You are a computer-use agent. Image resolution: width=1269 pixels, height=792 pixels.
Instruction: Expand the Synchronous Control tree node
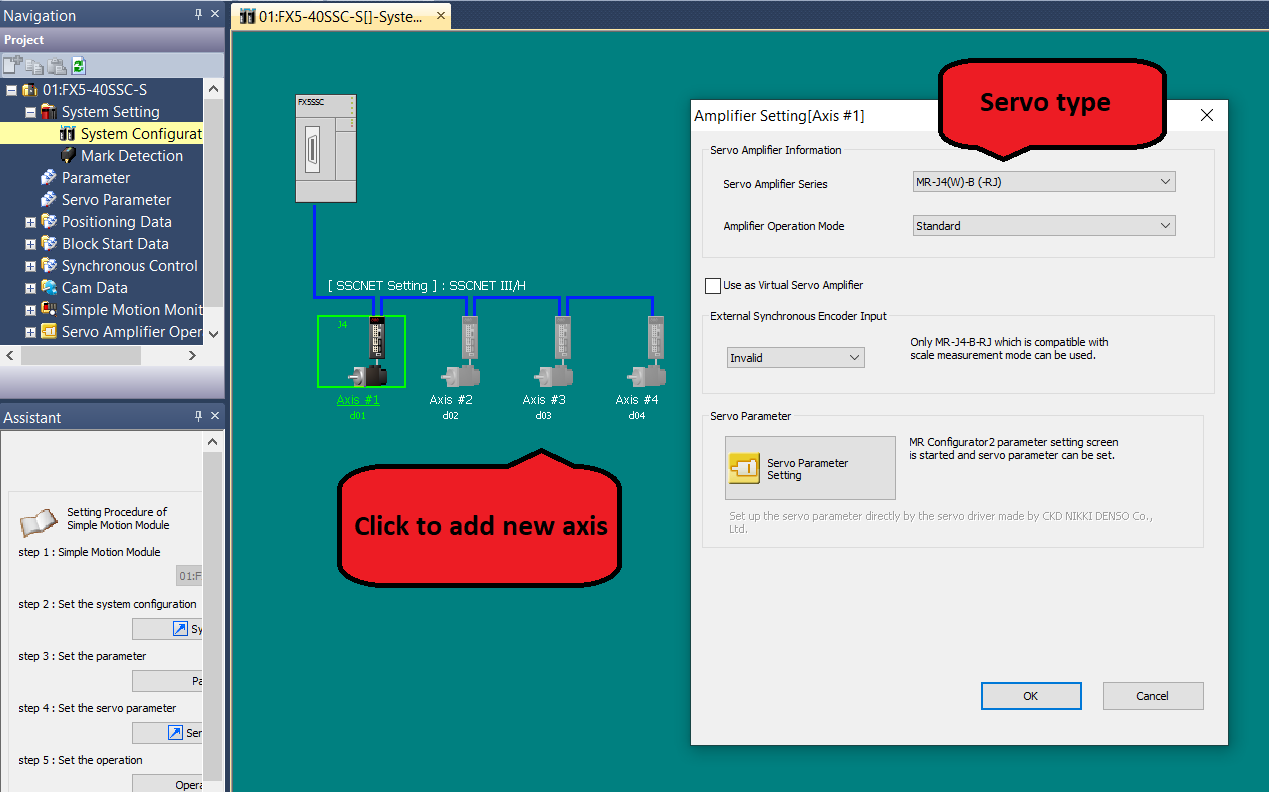click(x=30, y=266)
